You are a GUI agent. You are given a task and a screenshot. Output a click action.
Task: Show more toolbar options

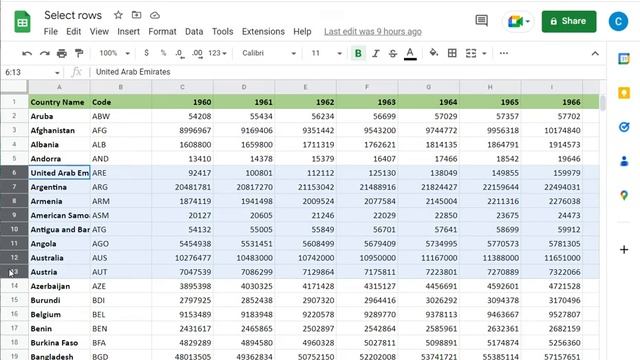[504, 53]
